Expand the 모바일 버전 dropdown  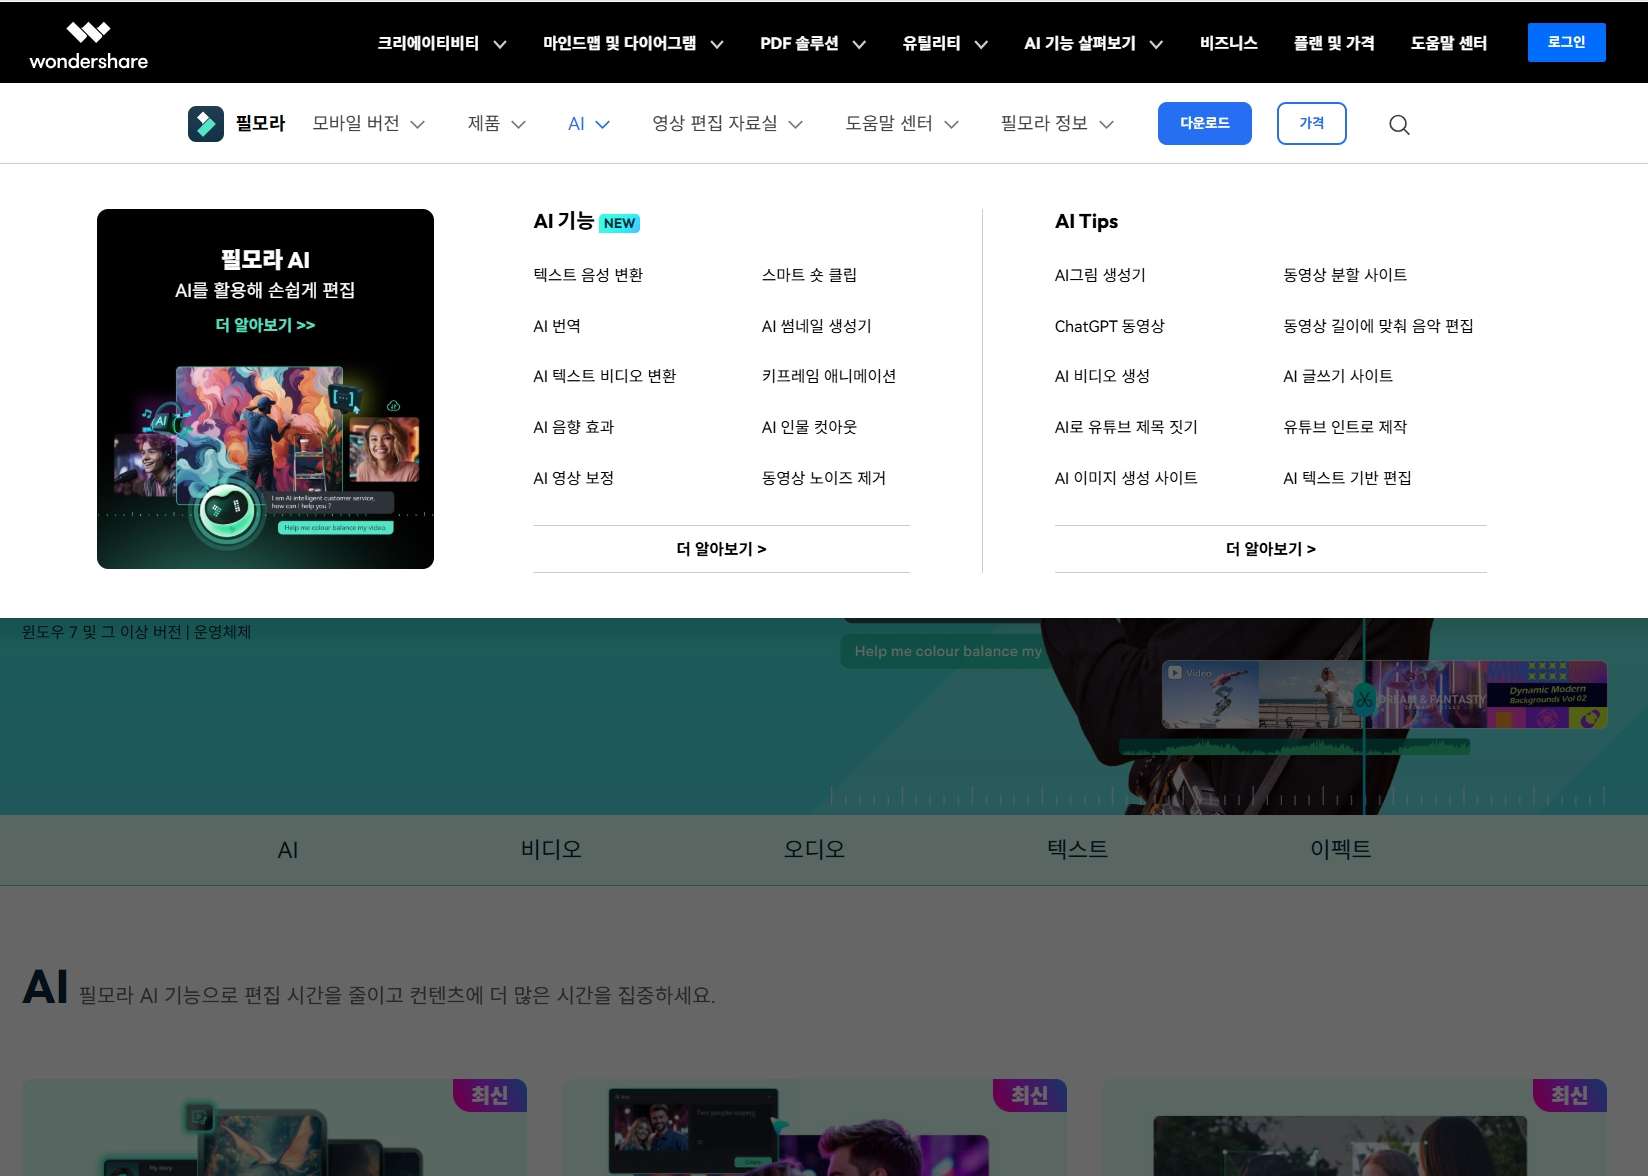point(368,124)
